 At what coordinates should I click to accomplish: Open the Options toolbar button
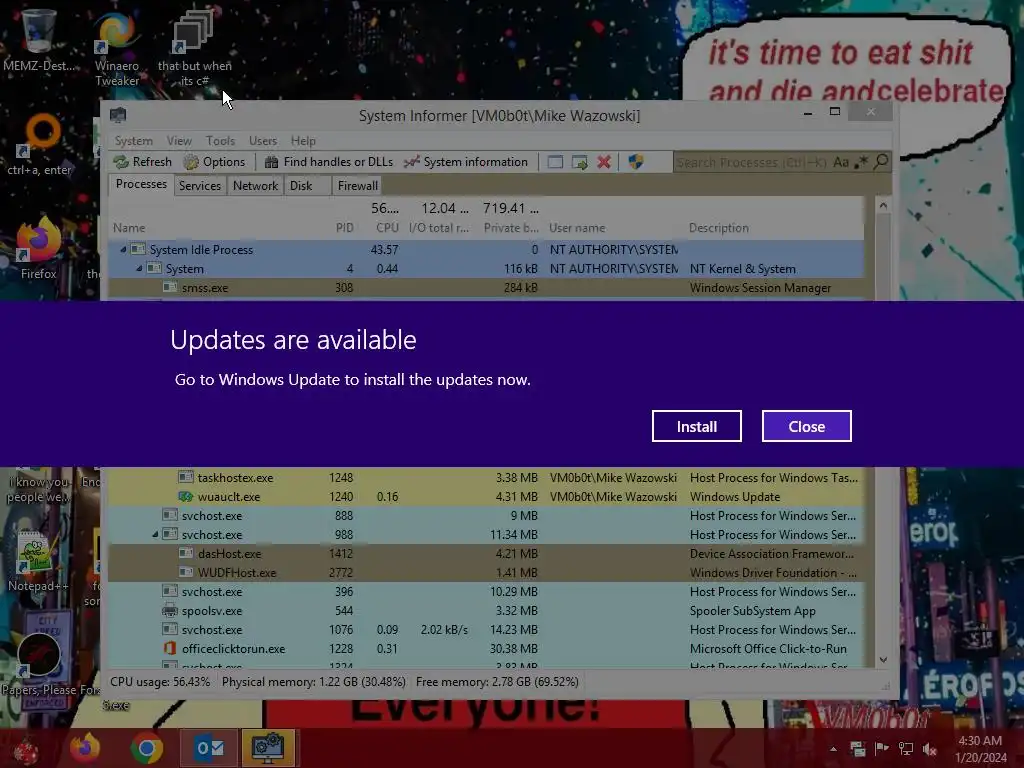point(214,162)
